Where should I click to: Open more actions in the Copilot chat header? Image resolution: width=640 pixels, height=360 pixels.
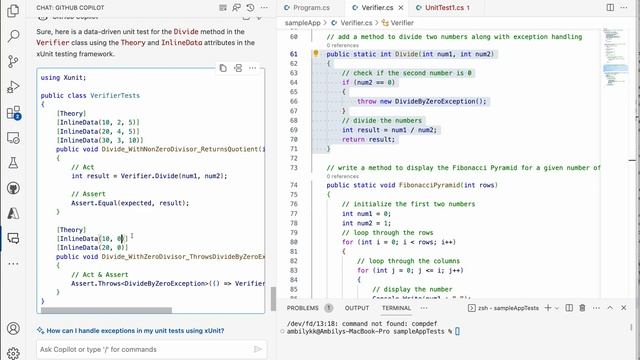pos(264,7)
